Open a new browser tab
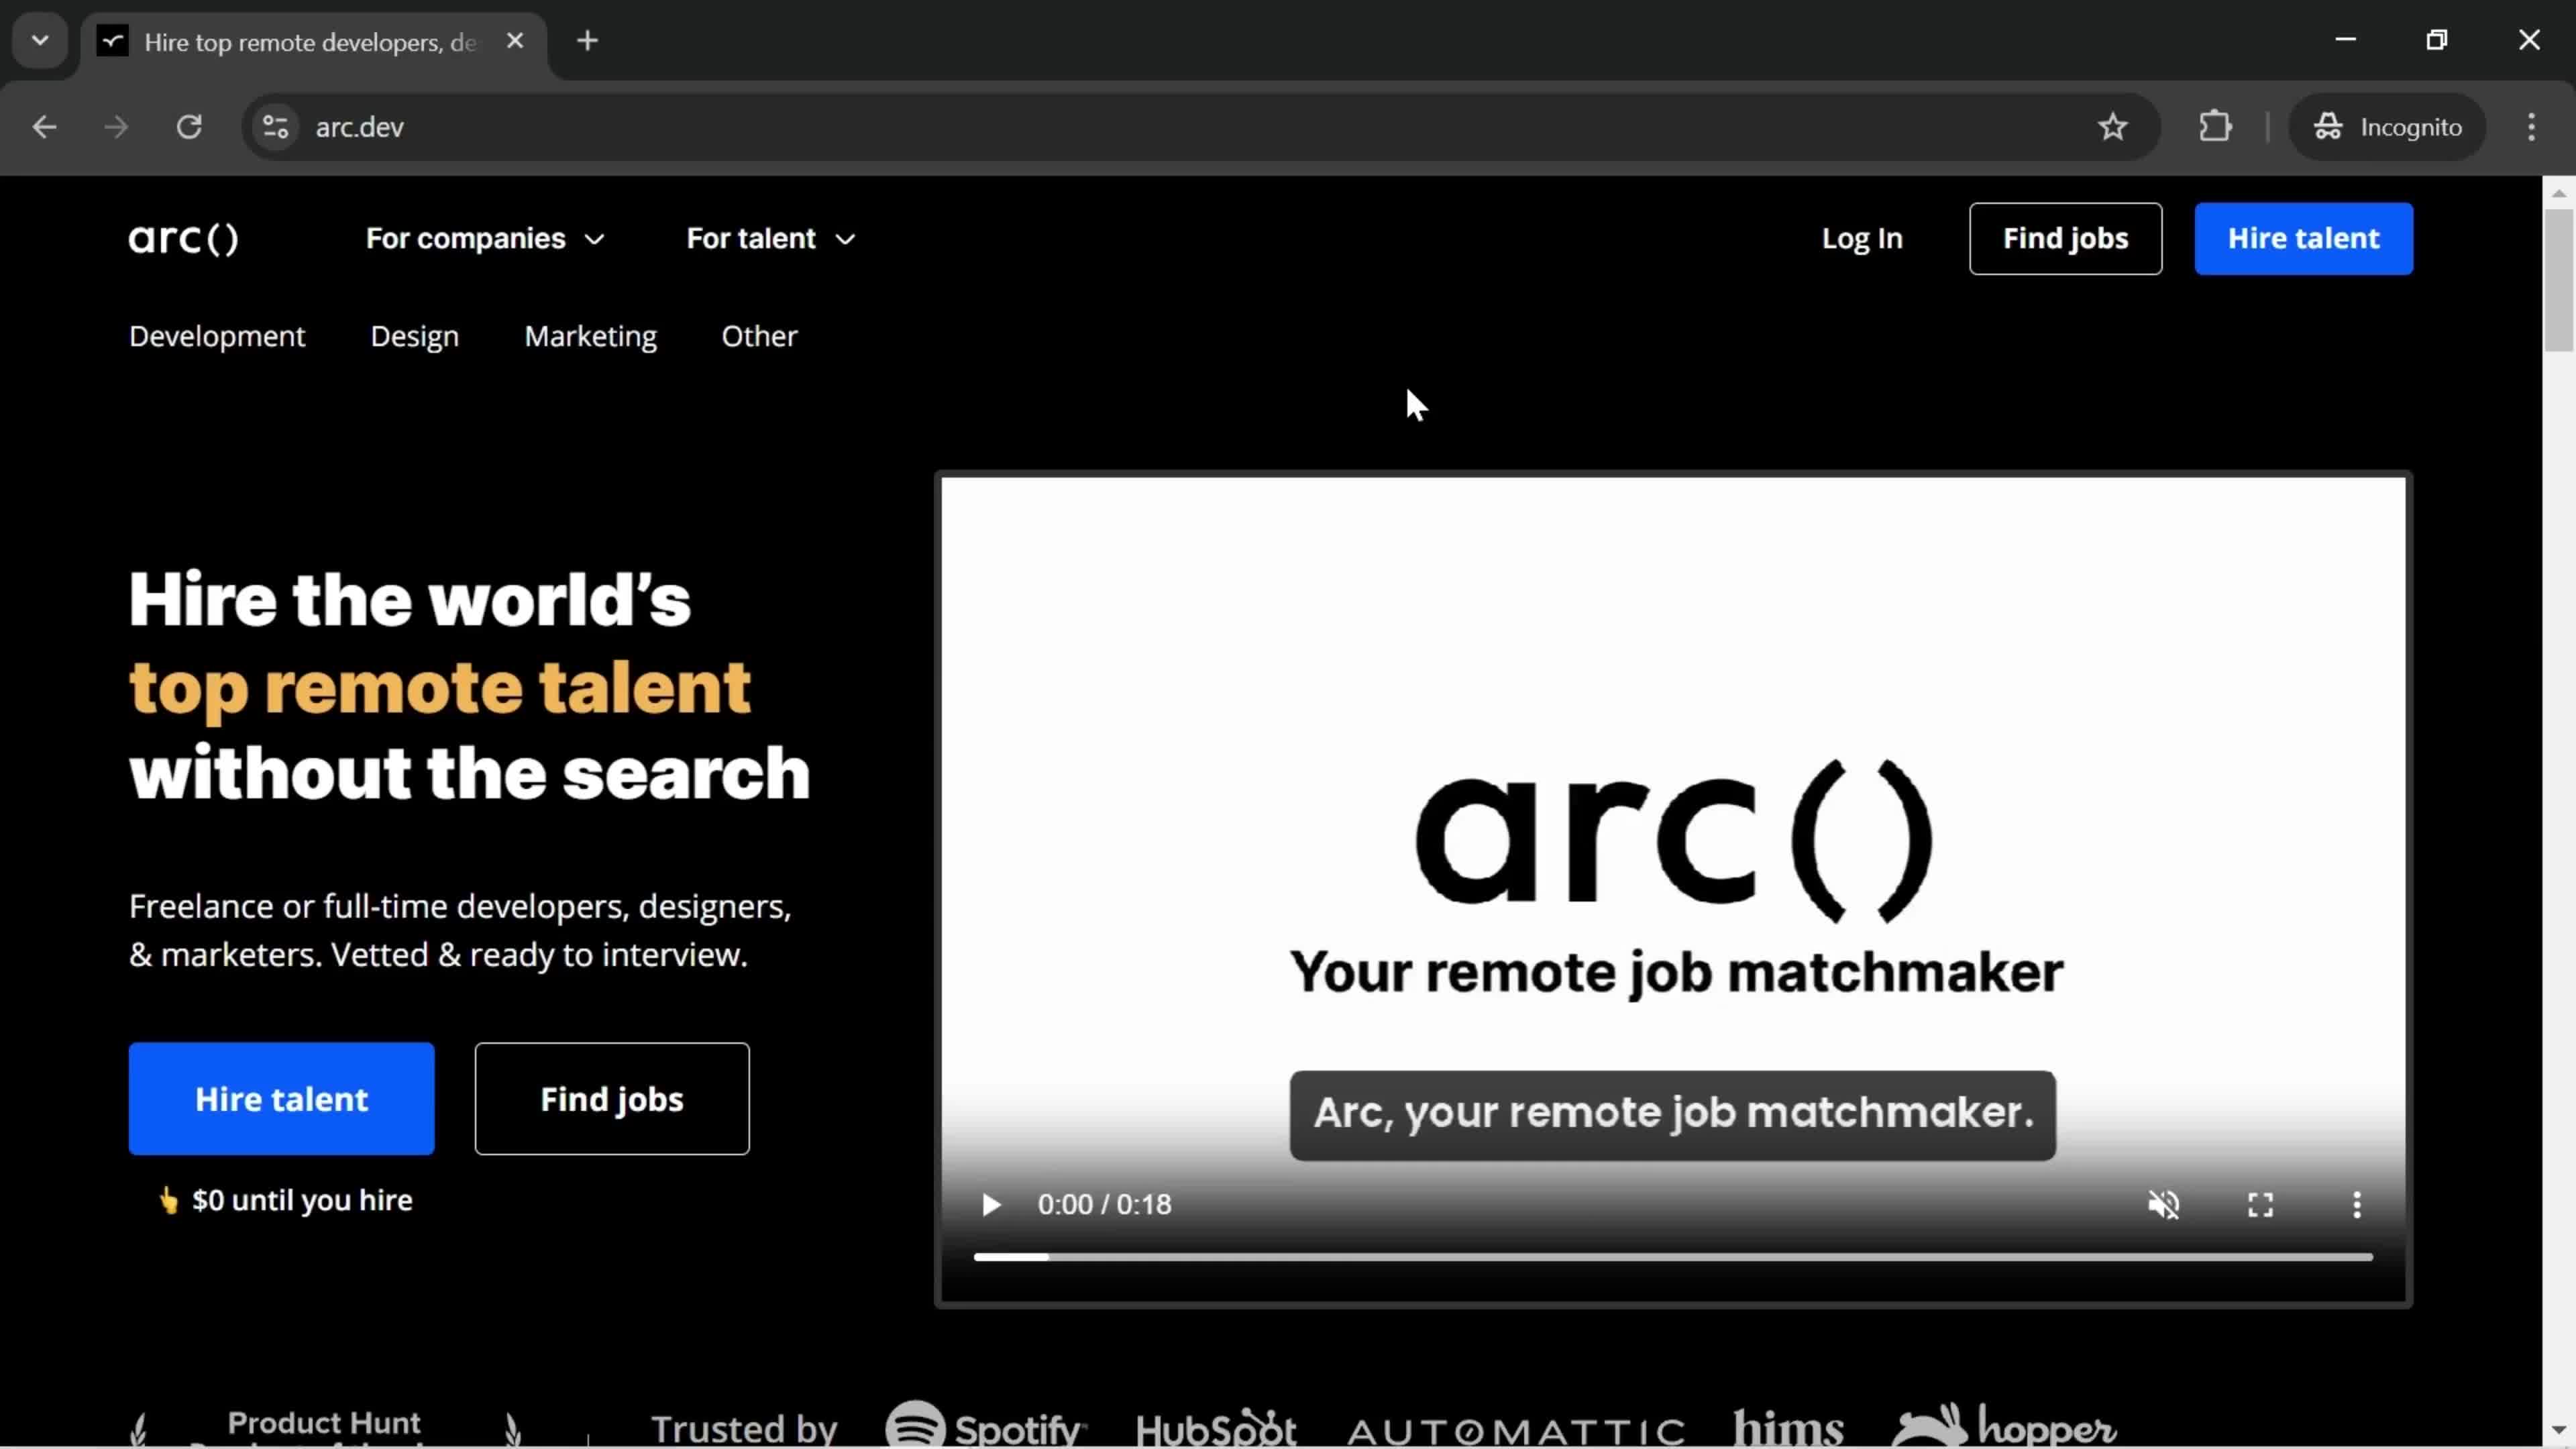 [x=588, y=41]
